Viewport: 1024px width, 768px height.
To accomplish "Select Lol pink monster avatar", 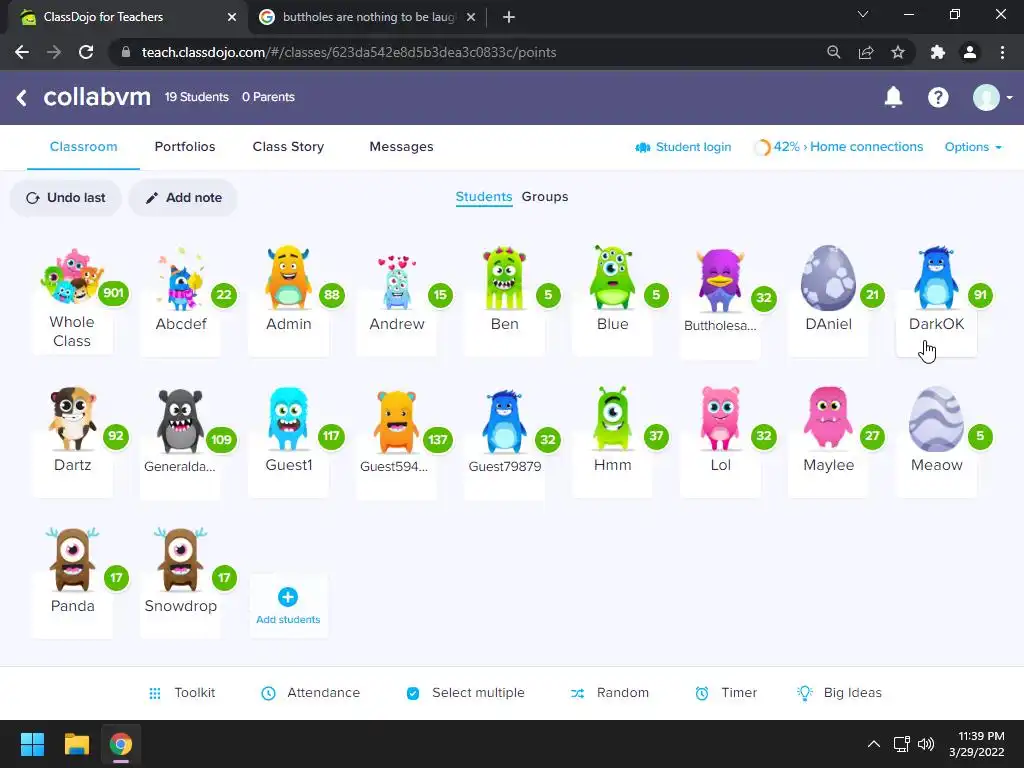I will coord(720,419).
